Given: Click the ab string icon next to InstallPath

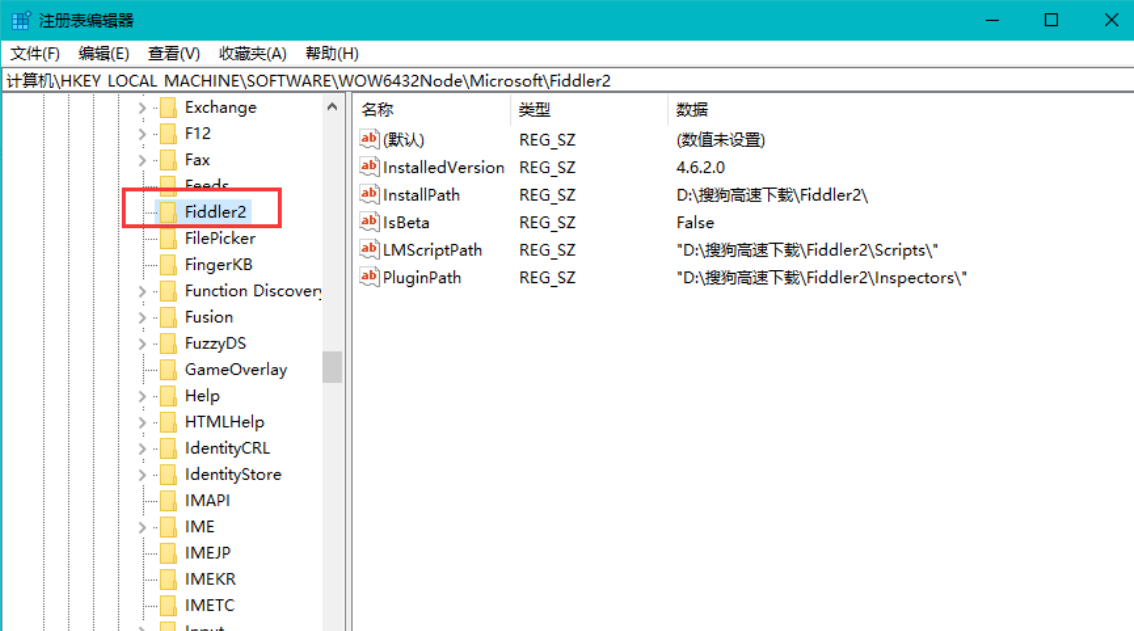Looking at the screenshot, I should click(368, 194).
